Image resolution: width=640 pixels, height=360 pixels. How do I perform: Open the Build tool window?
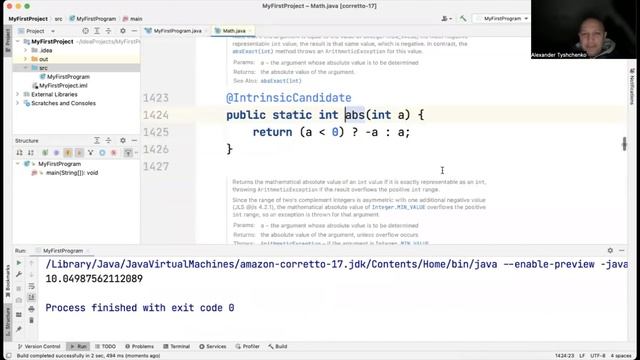pos(278,347)
